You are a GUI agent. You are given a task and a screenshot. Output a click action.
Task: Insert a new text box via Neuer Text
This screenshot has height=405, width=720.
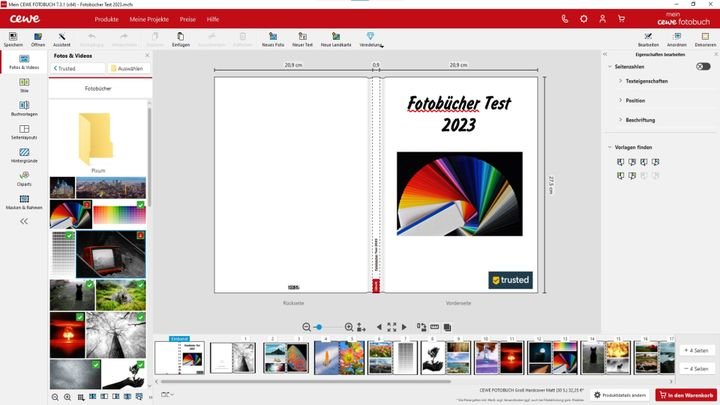[302, 36]
